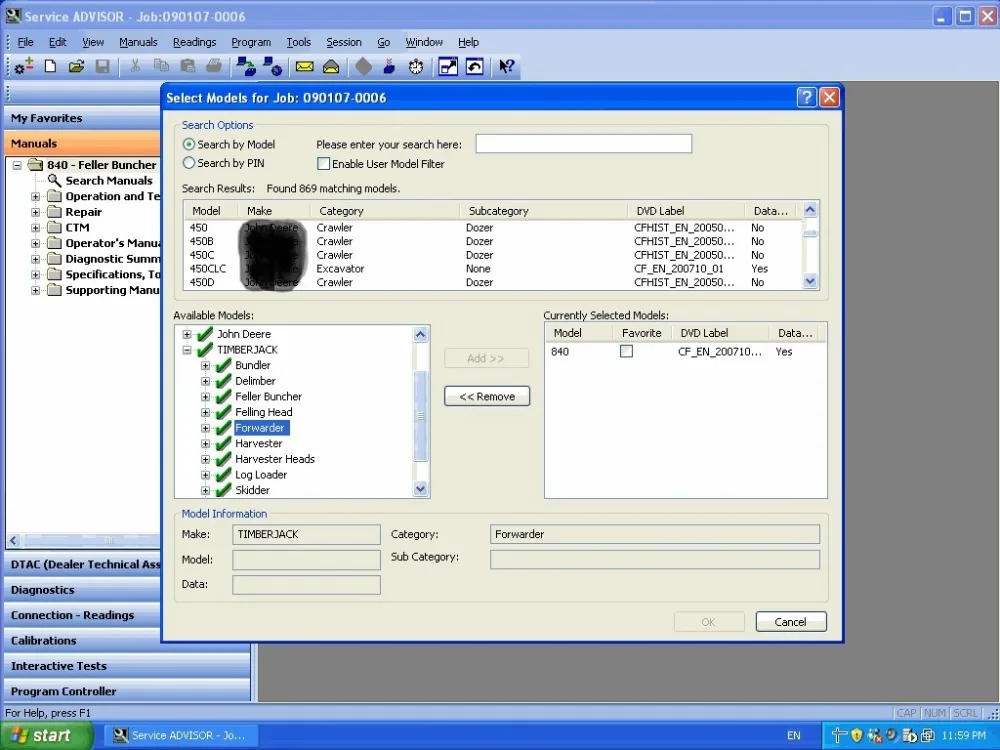Tick the Favorite checkbox for model 840
1000x750 pixels.
click(626, 352)
